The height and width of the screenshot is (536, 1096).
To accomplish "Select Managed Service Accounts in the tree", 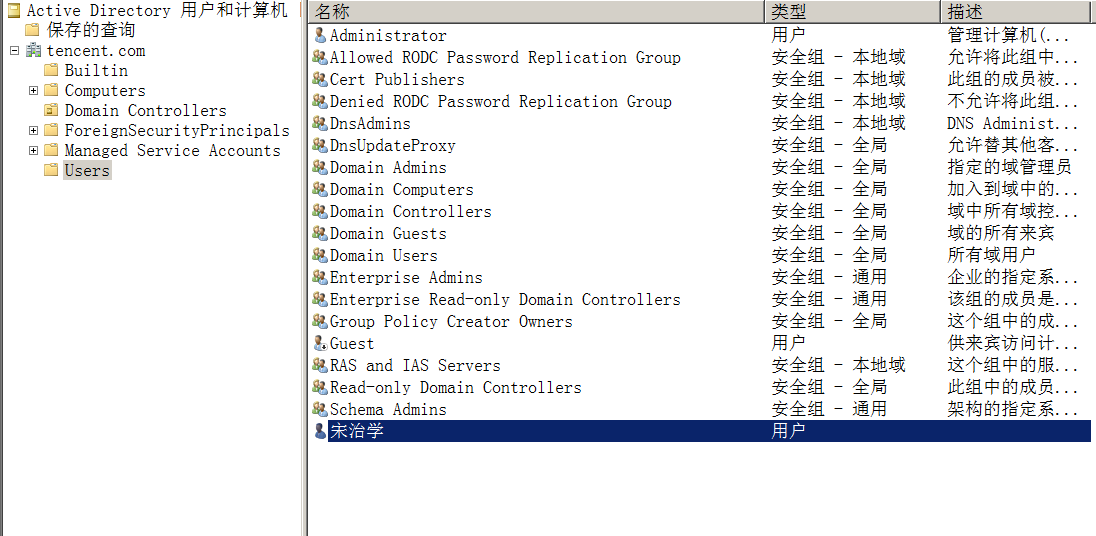I will pyautogui.click(x=173, y=150).
